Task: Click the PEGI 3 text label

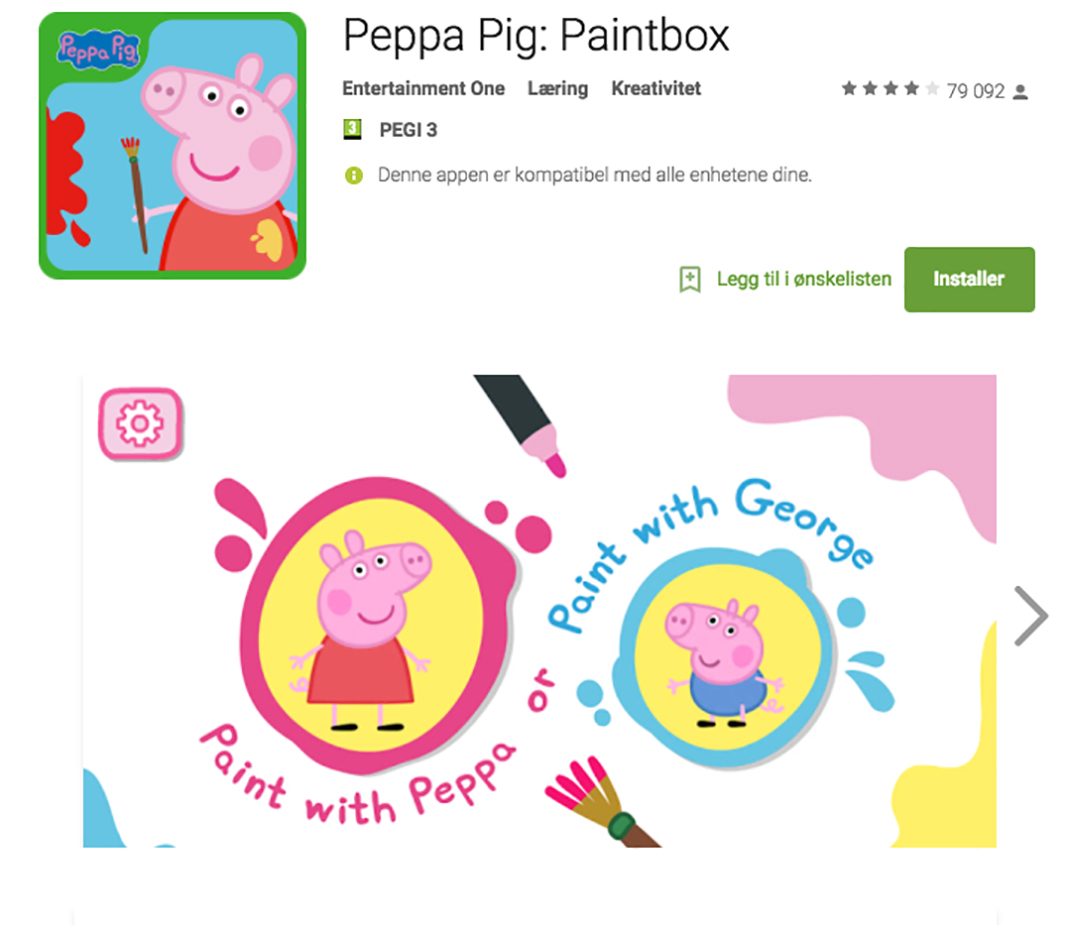Action: [408, 129]
